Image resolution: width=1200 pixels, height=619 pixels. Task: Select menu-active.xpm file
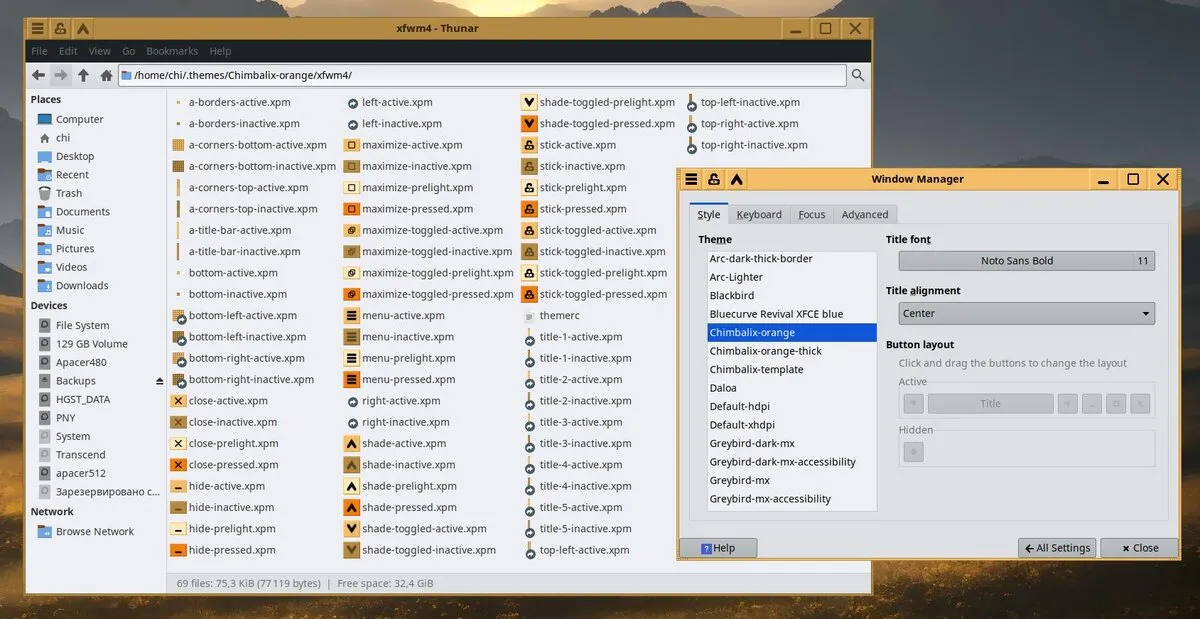pyautogui.click(x=393, y=315)
